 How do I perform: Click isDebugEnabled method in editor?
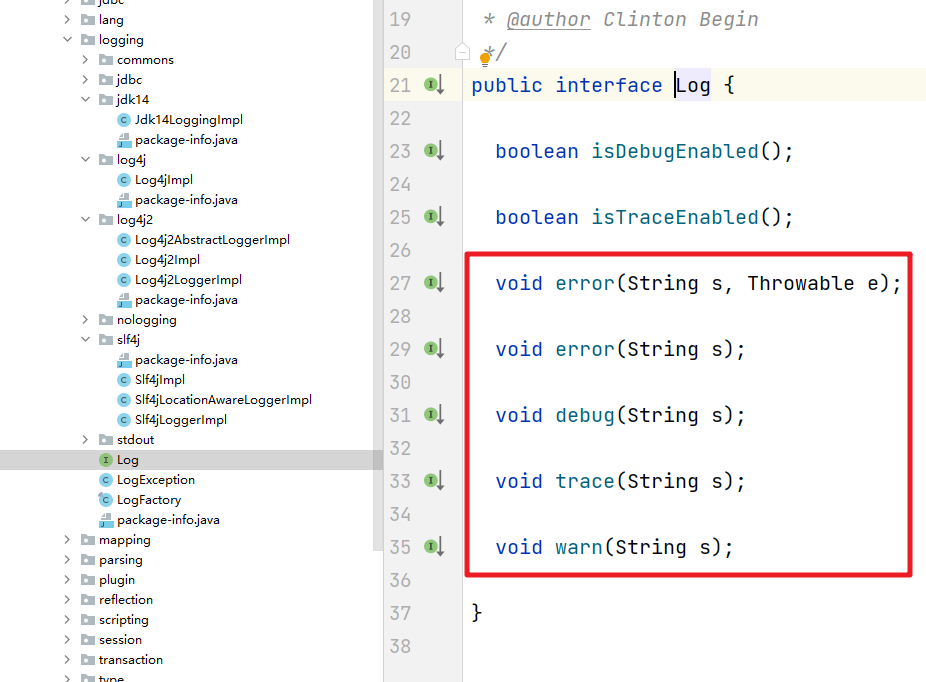[x=675, y=152]
